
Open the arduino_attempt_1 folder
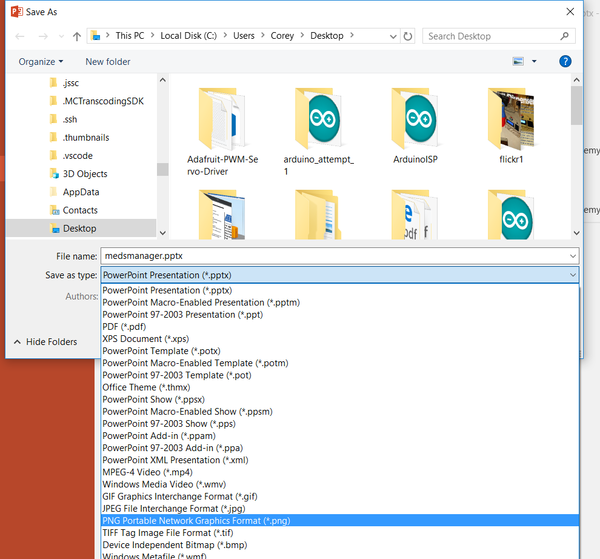tap(318, 132)
